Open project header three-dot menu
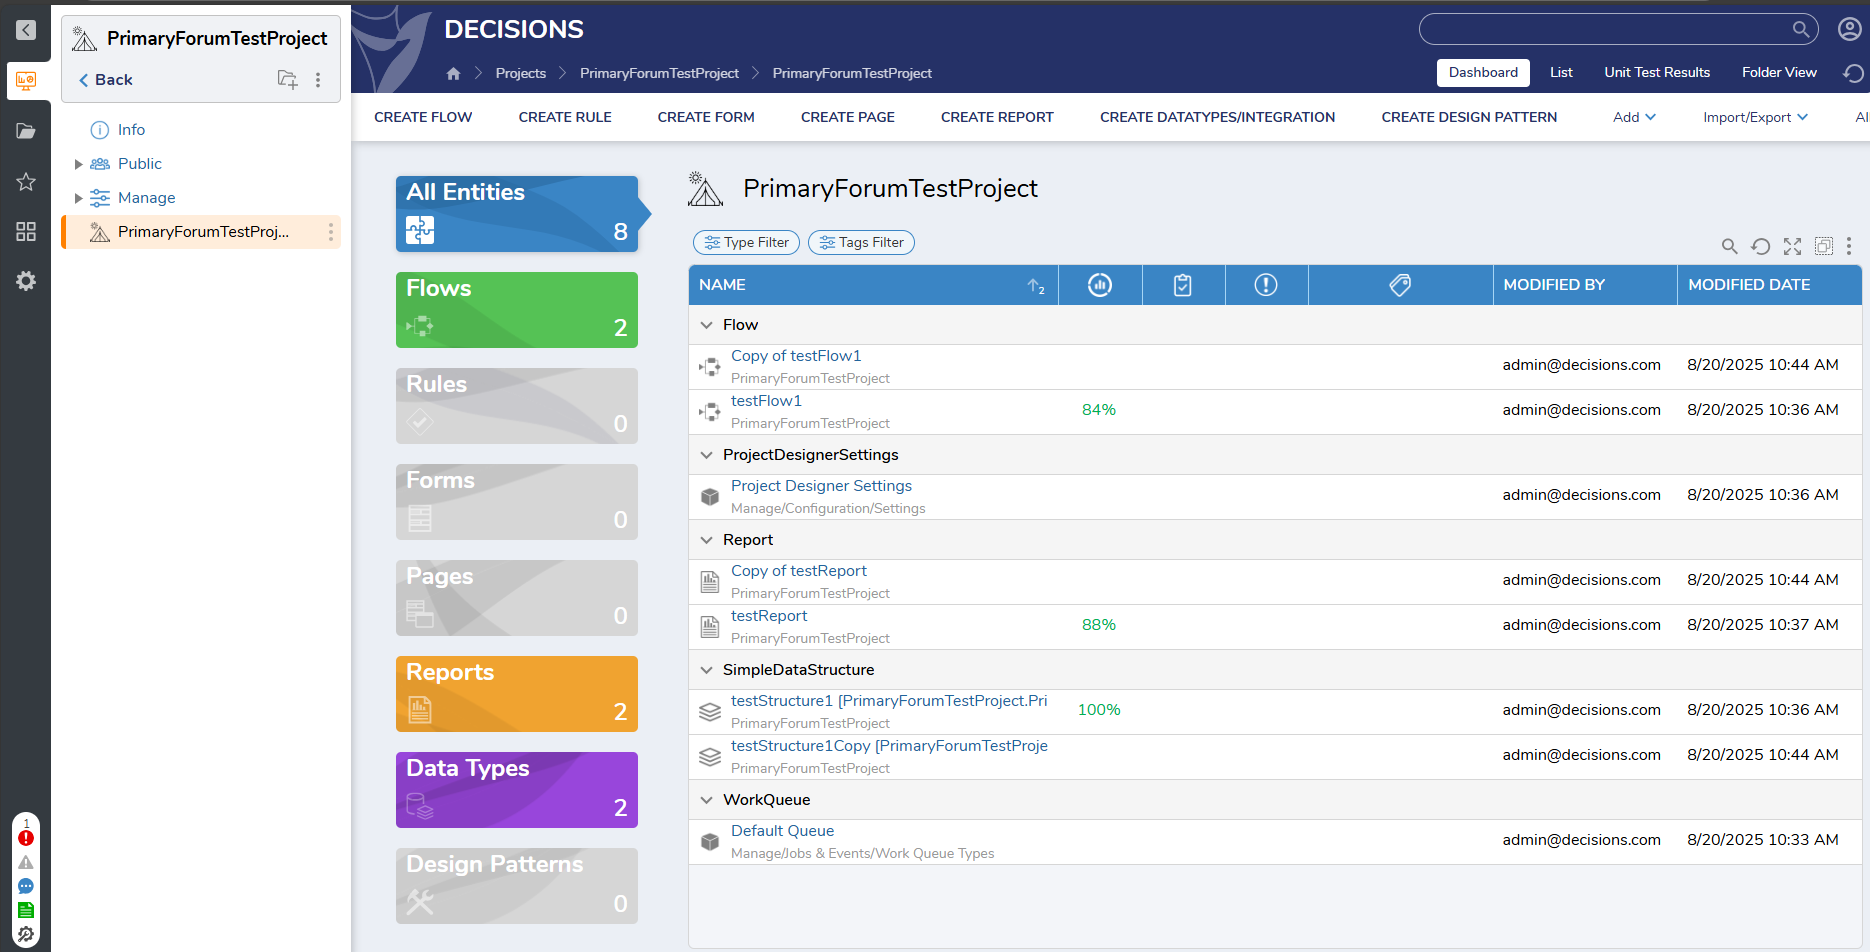1870x952 pixels. (318, 80)
